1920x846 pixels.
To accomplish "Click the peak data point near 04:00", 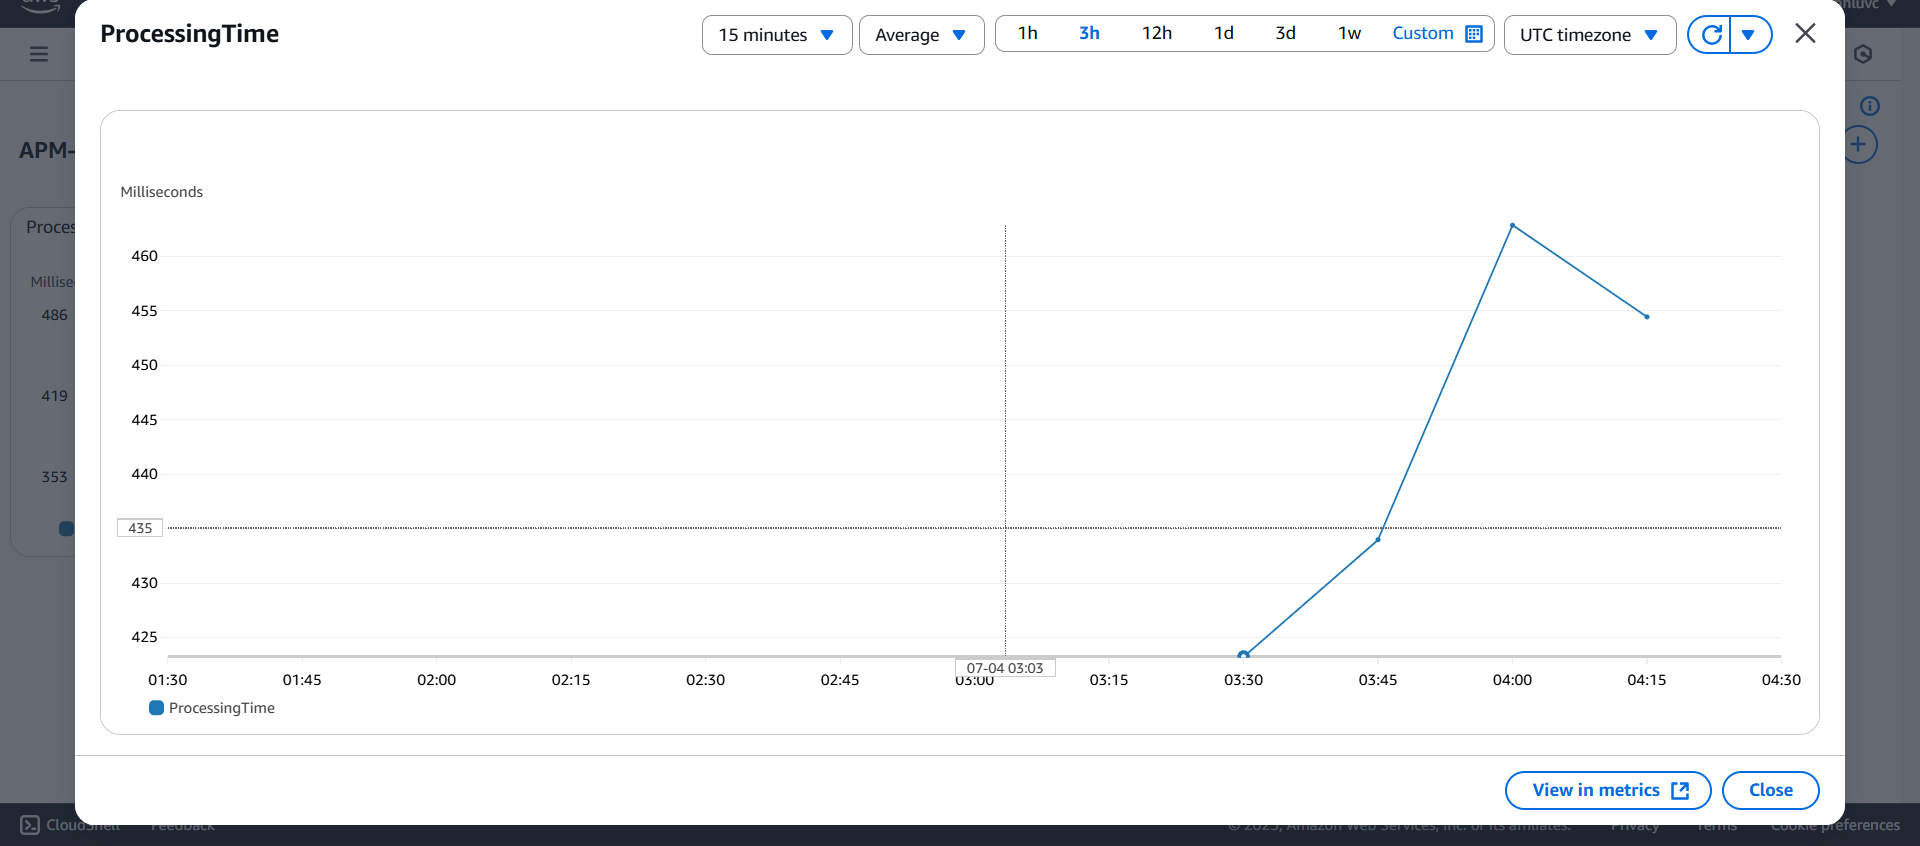I will click(1512, 226).
